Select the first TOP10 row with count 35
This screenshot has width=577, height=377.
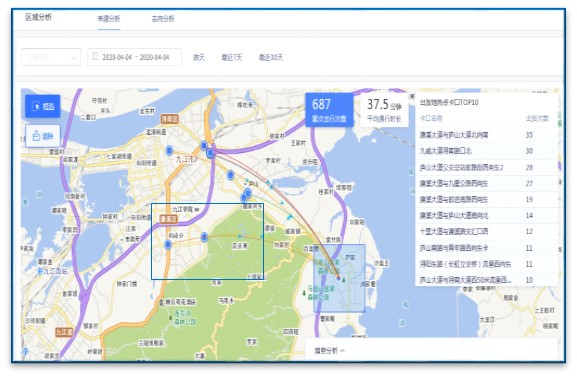tap(486, 135)
